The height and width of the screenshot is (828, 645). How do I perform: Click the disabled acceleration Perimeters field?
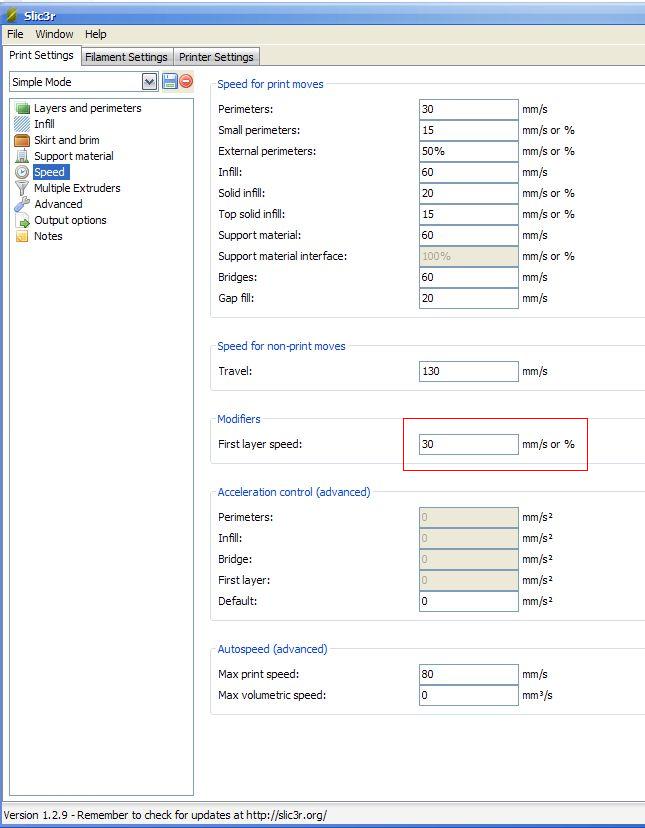469,518
